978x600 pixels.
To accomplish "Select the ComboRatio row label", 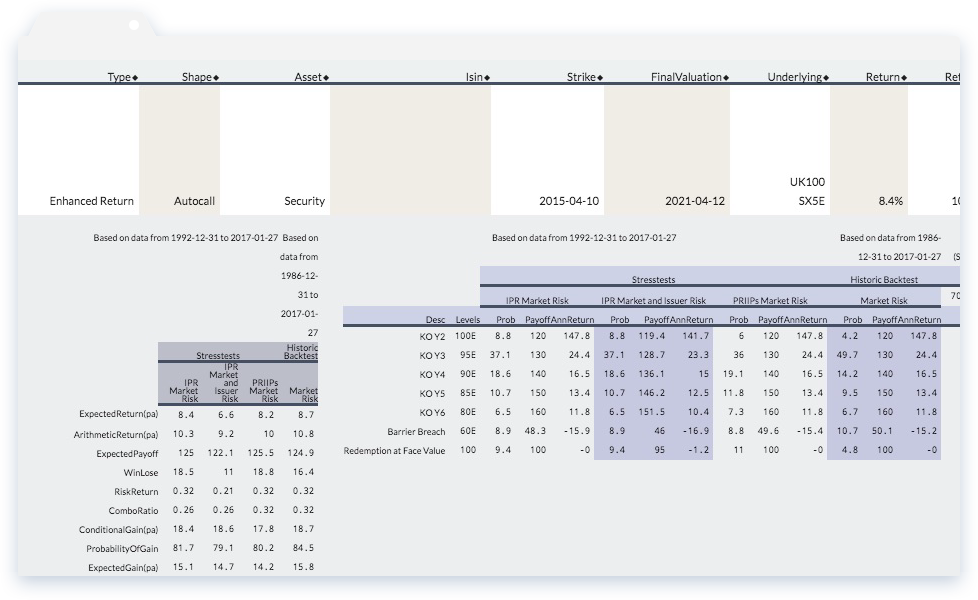I will pyautogui.click(x=133, y=511).
